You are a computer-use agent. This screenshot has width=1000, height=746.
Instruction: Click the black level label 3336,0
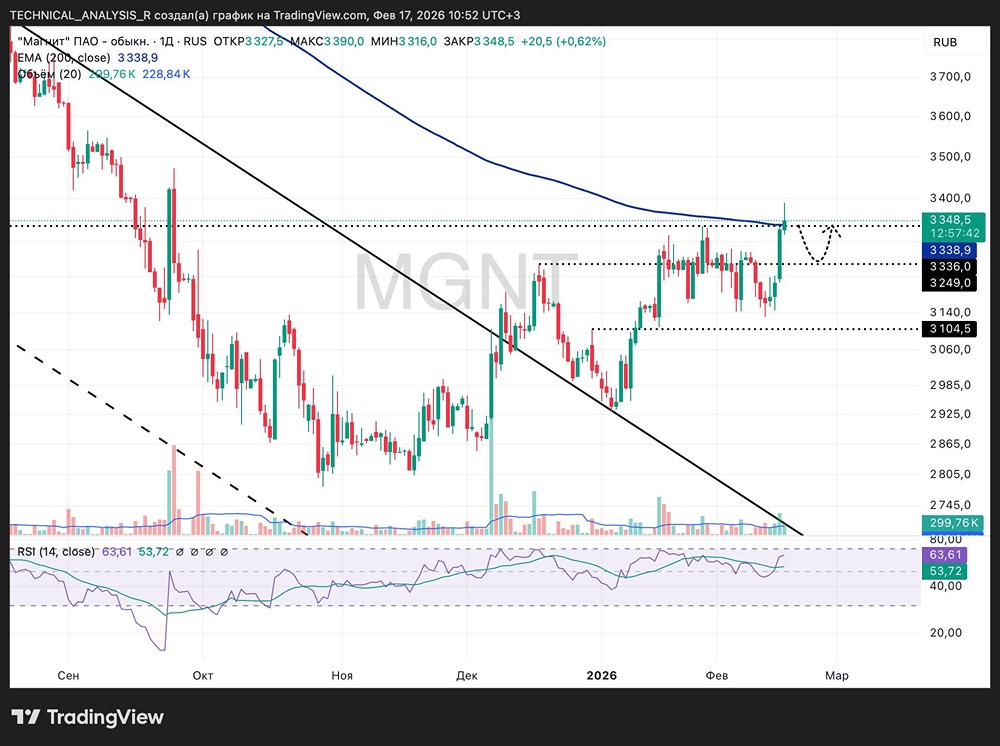(x=950, y=267)
